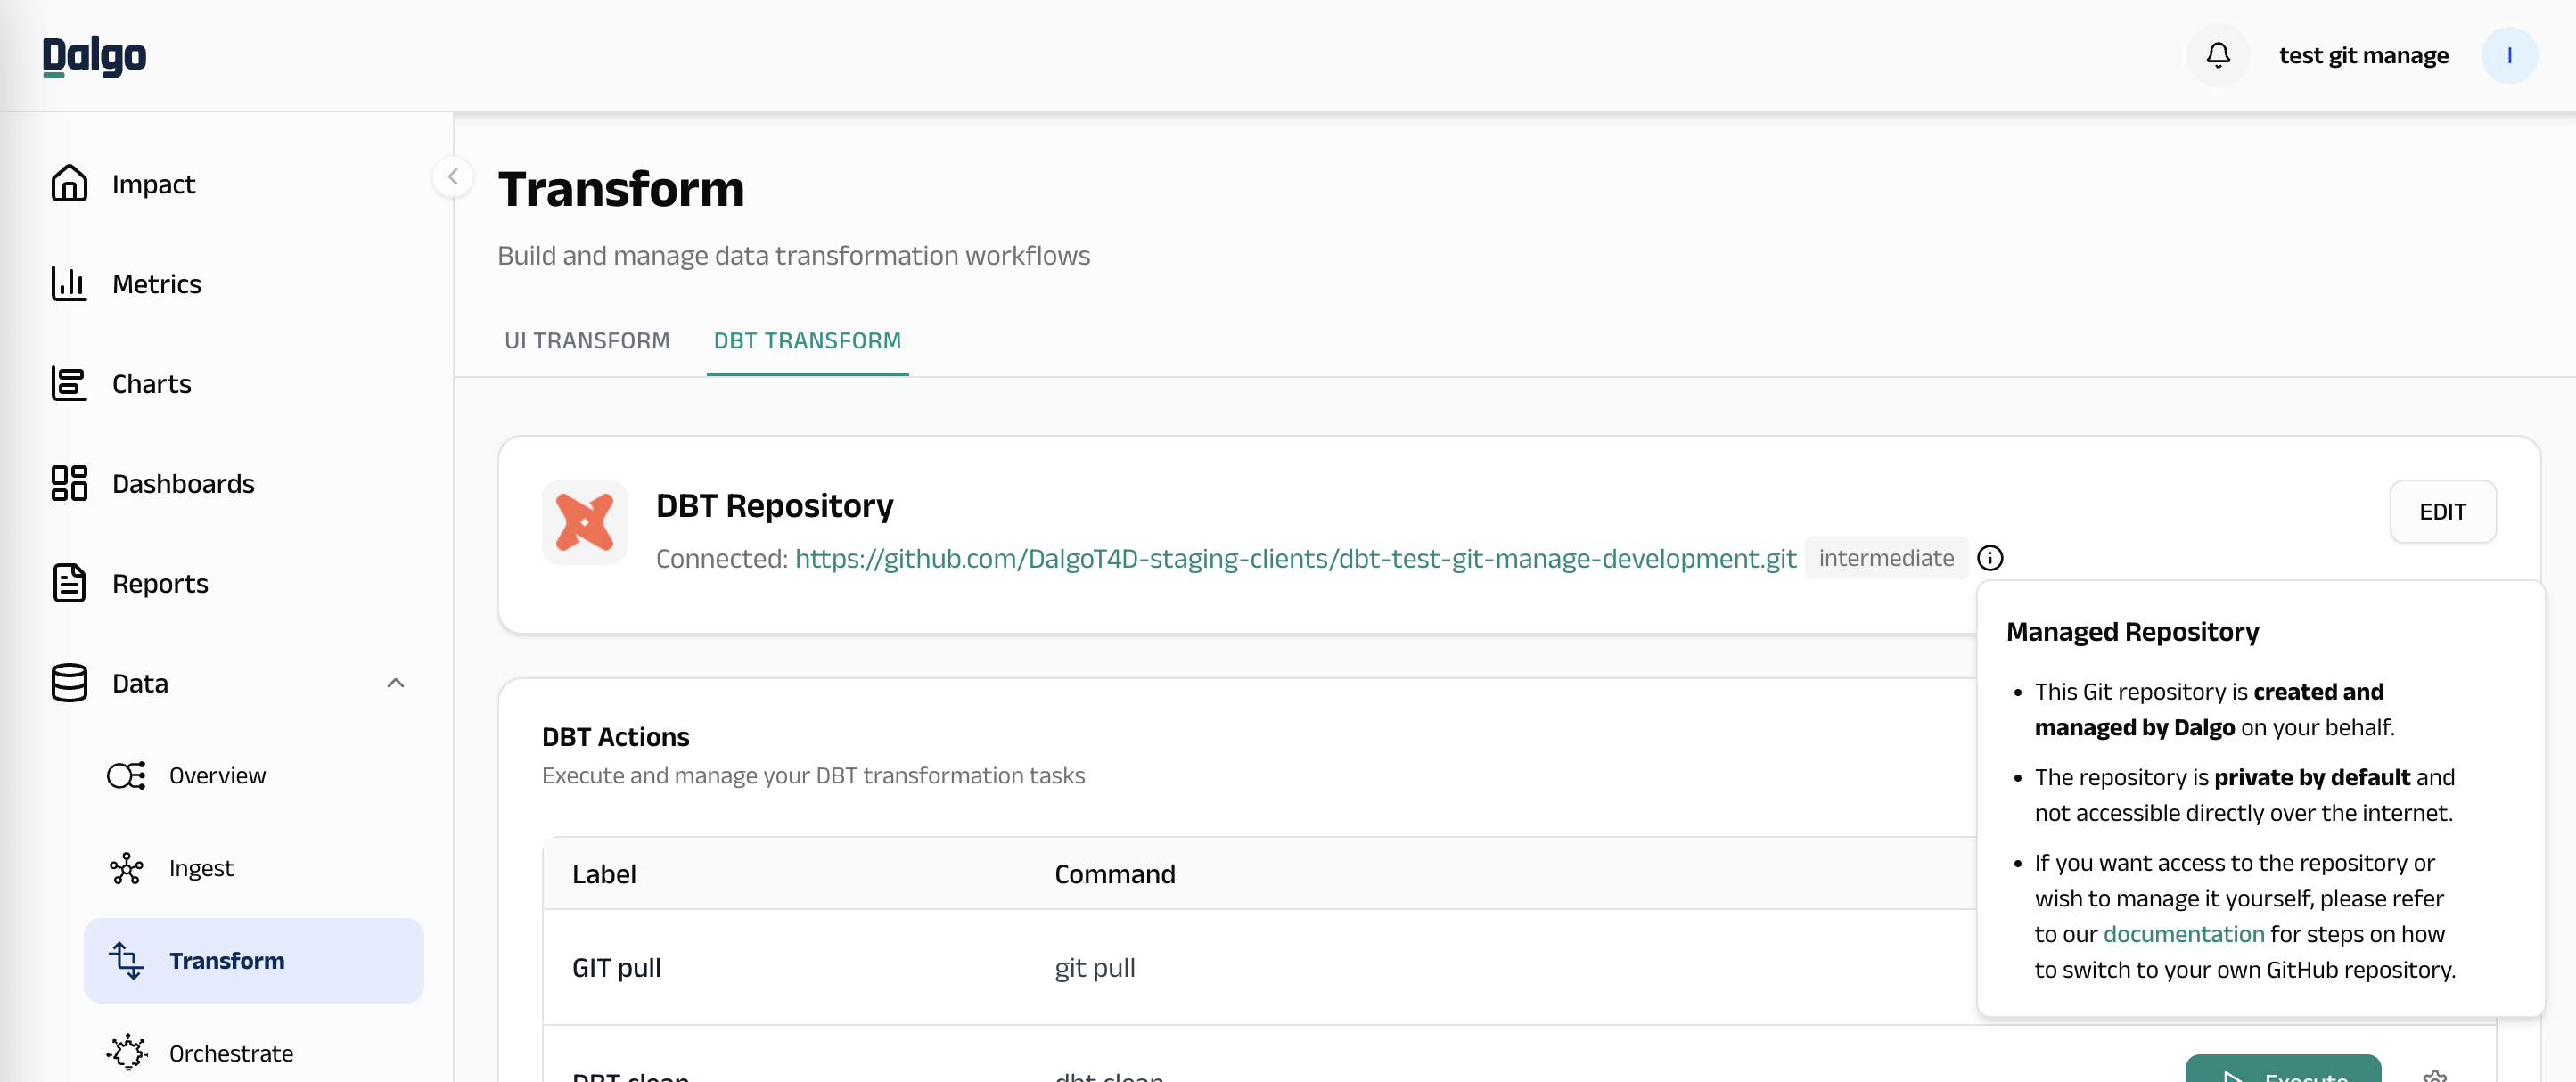This screenshot has width=2576, height=1082.
Task: Open the GitHub repository URL link
Action: click(x=1295, y=558)
